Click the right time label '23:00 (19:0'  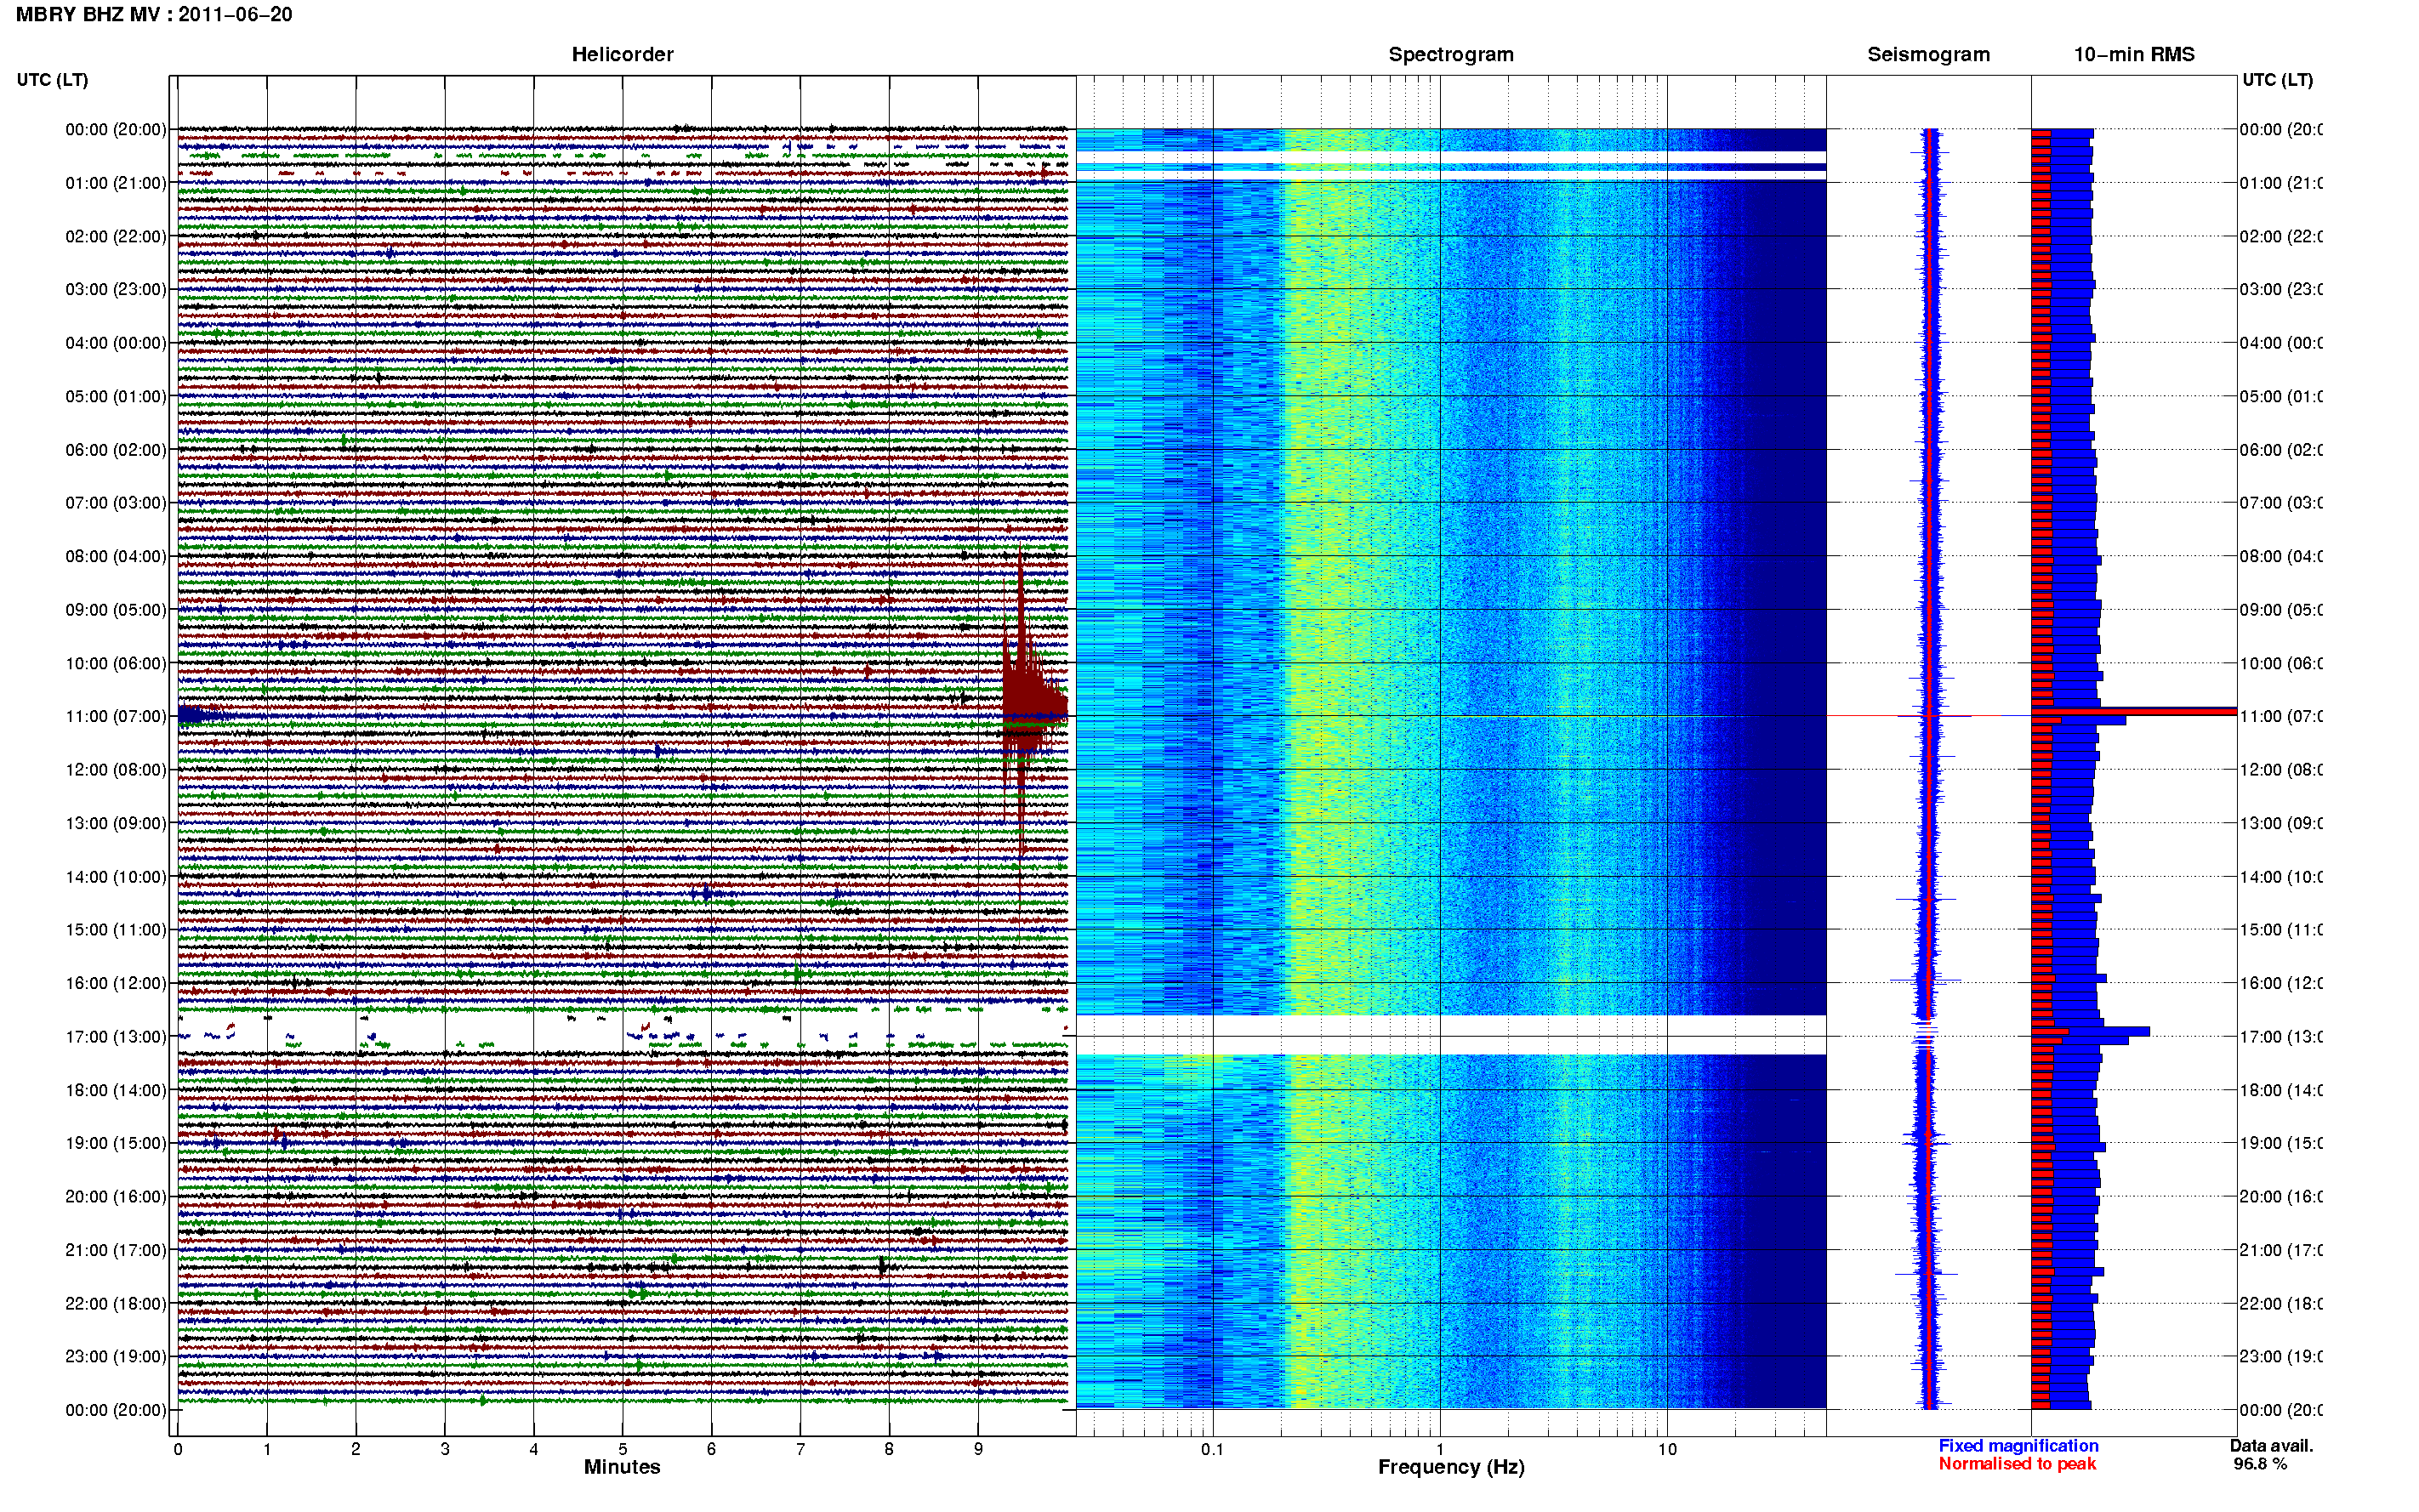point(2281,1357)
